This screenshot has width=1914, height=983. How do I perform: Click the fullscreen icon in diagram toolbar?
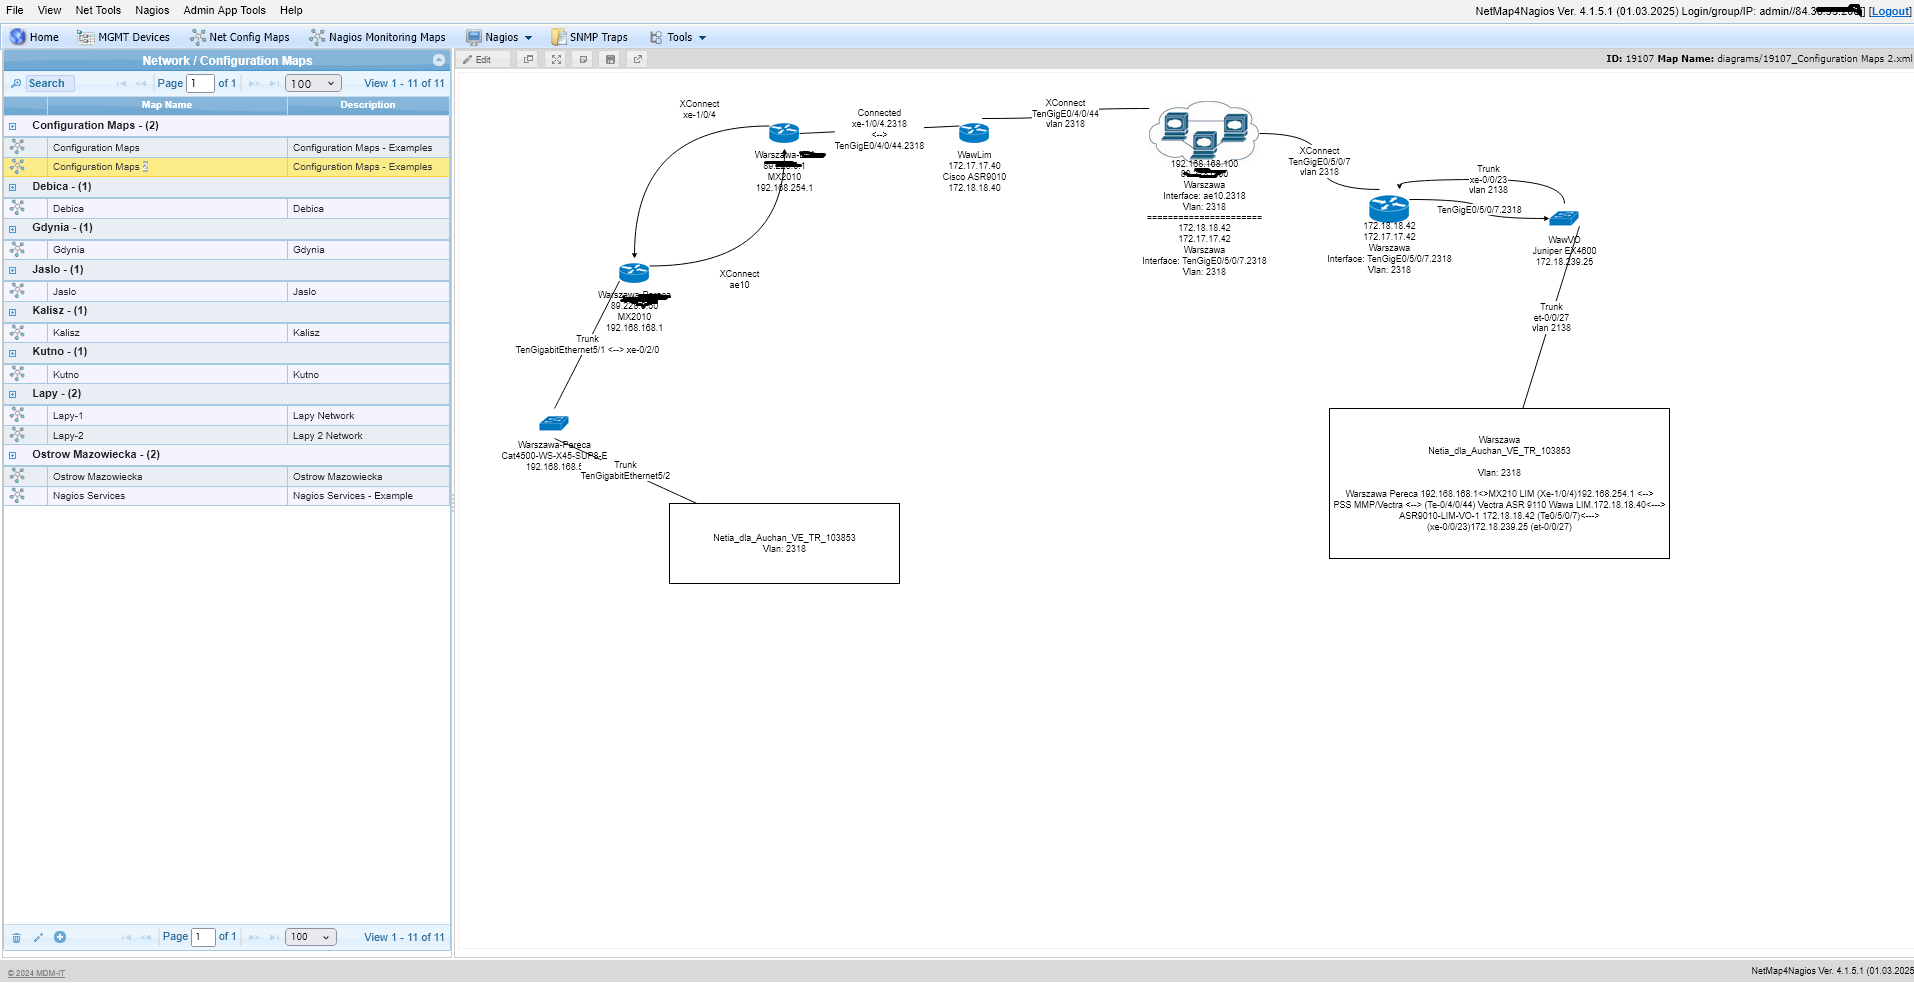(557, 60)
